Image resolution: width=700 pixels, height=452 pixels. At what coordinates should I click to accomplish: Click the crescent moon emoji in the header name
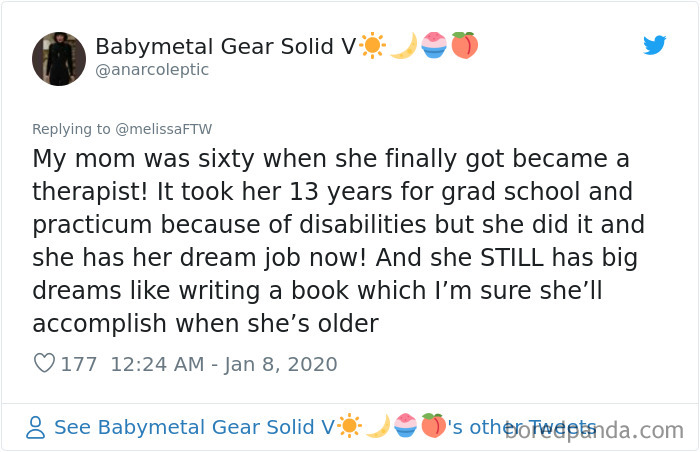coord(403,46)
